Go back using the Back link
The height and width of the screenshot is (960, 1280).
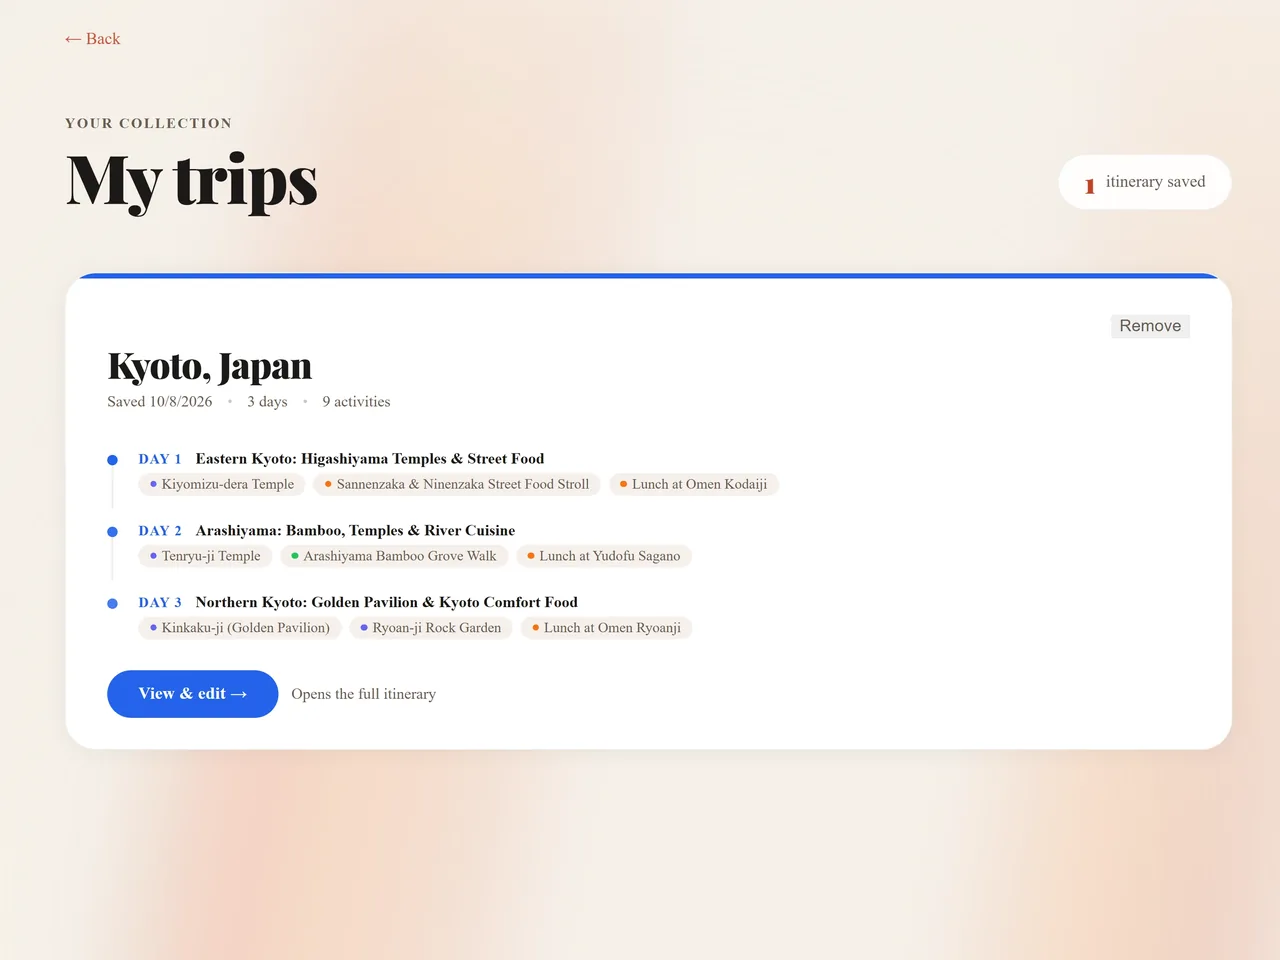click(x=92, y=39)
